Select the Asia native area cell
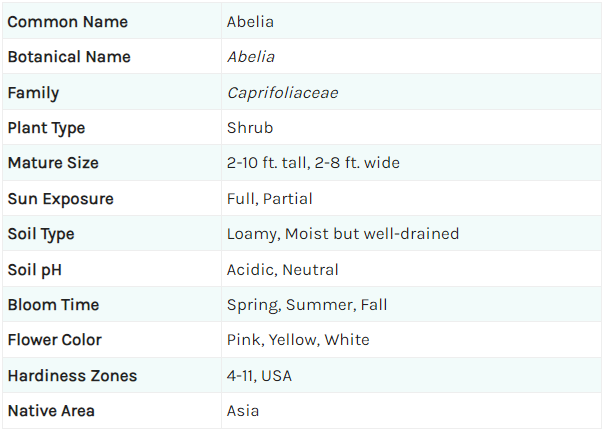 click(x=411, y=411)
